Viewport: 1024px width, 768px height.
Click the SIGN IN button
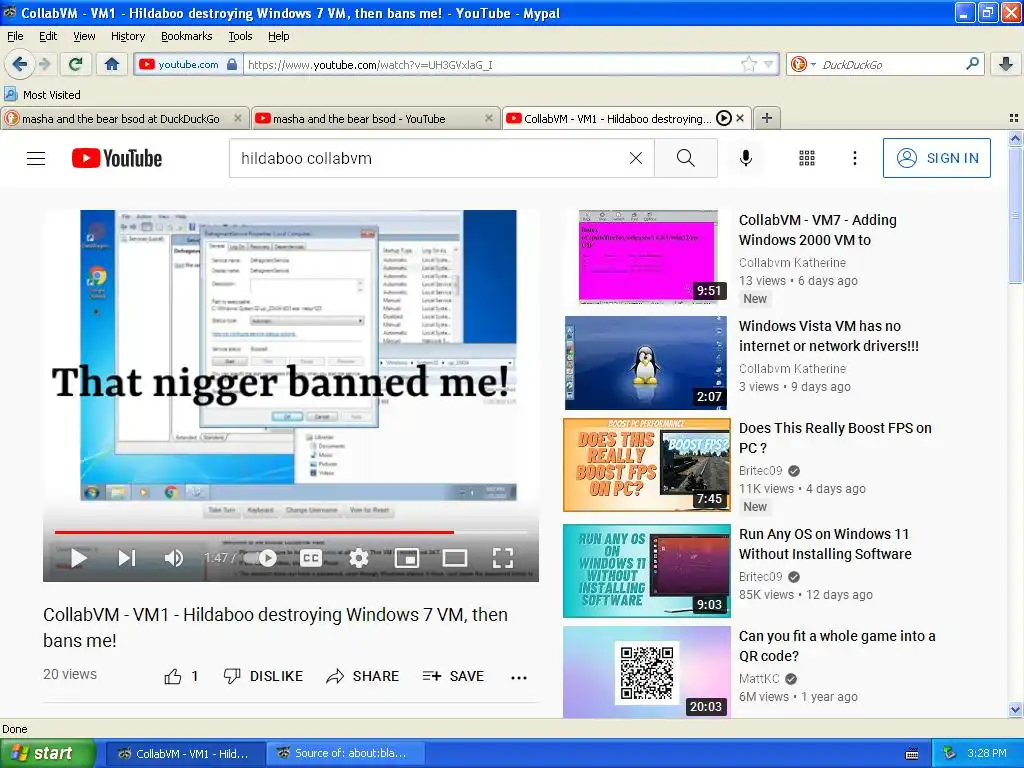click(x=936, y=158)
